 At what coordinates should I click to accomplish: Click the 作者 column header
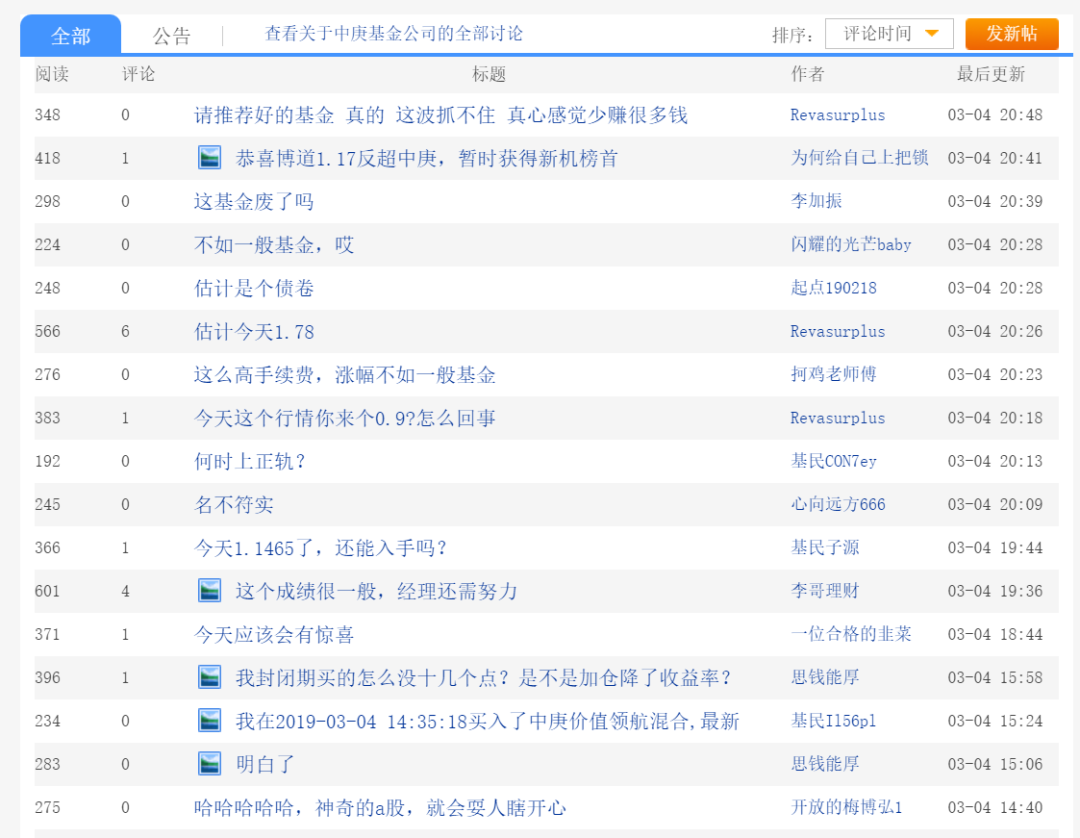coord(807,74)
